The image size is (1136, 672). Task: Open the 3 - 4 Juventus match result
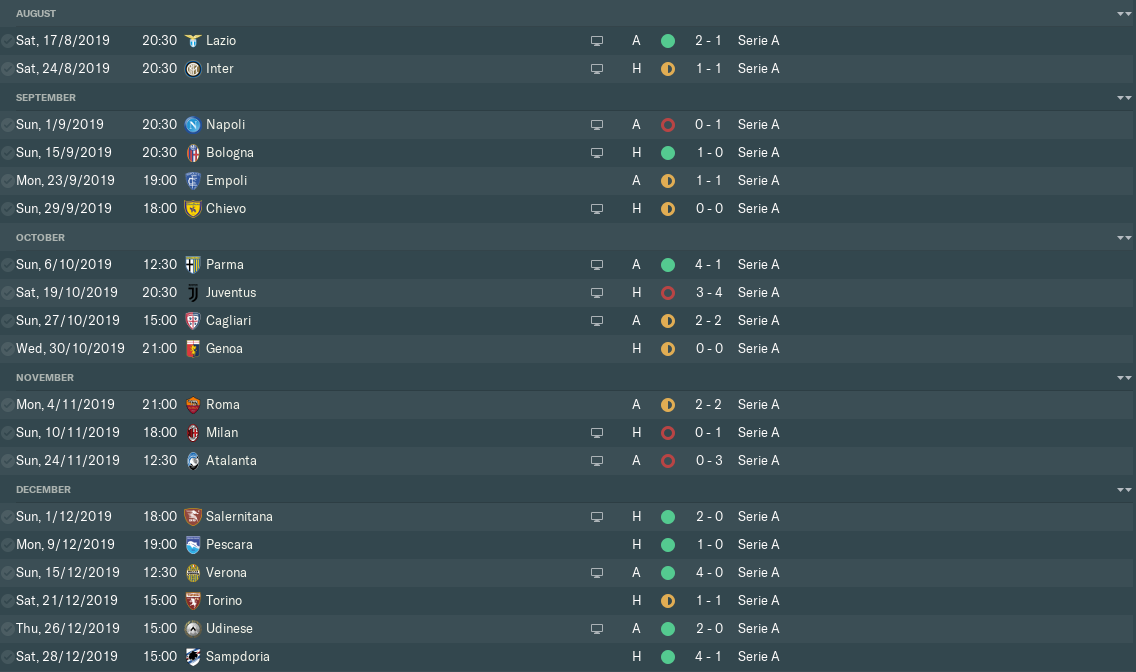click(709, 293)
